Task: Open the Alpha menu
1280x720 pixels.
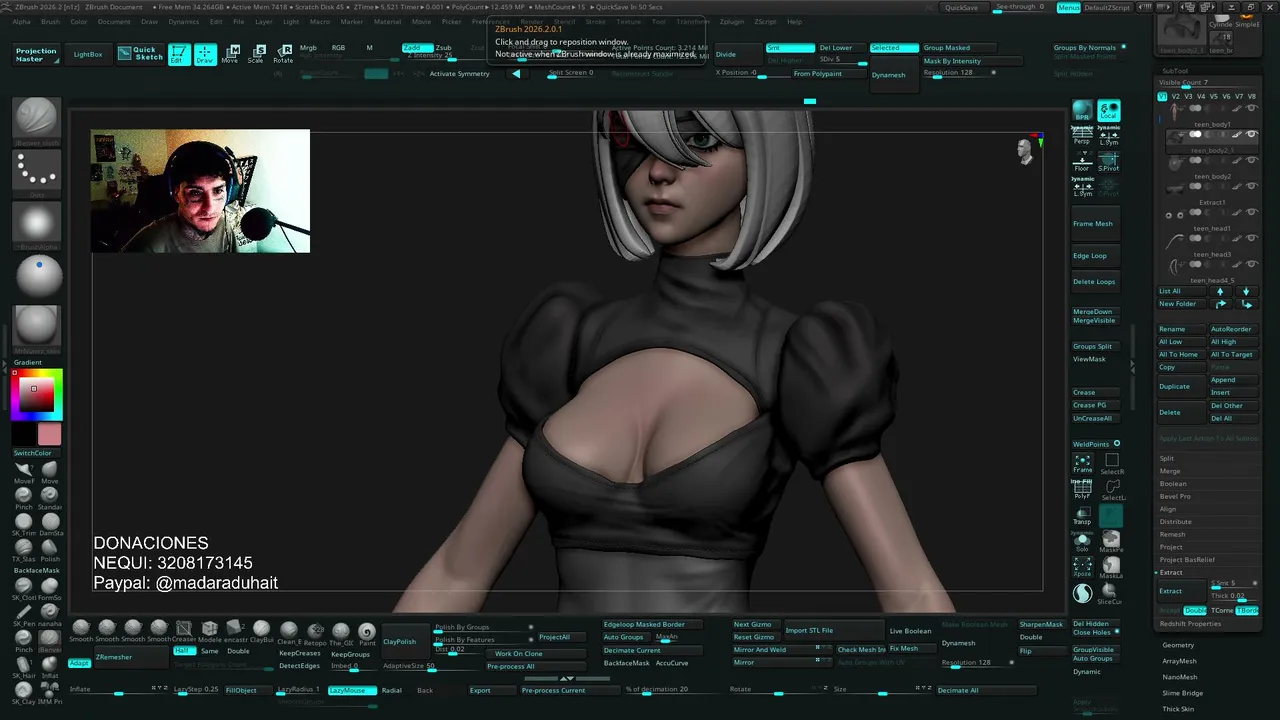Action: click(21, 21)
